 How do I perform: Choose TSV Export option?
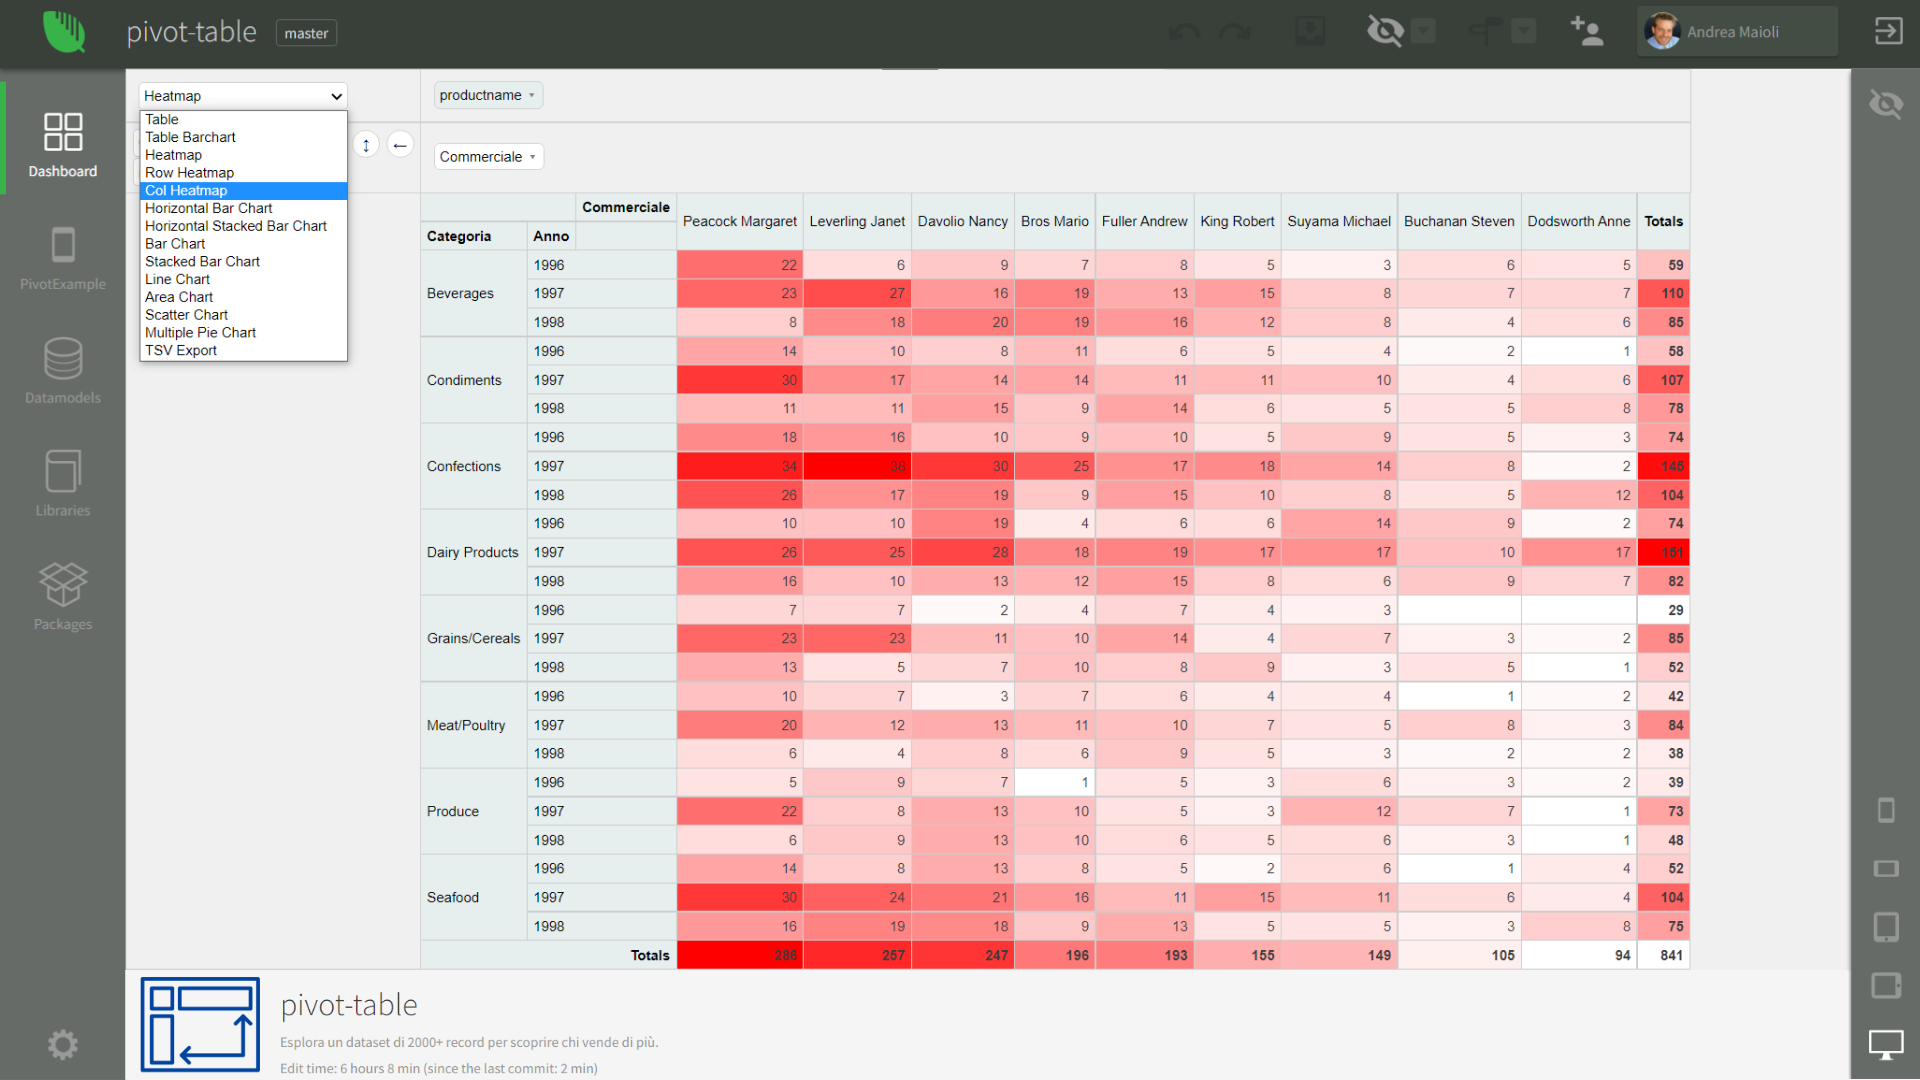[243, 351]
